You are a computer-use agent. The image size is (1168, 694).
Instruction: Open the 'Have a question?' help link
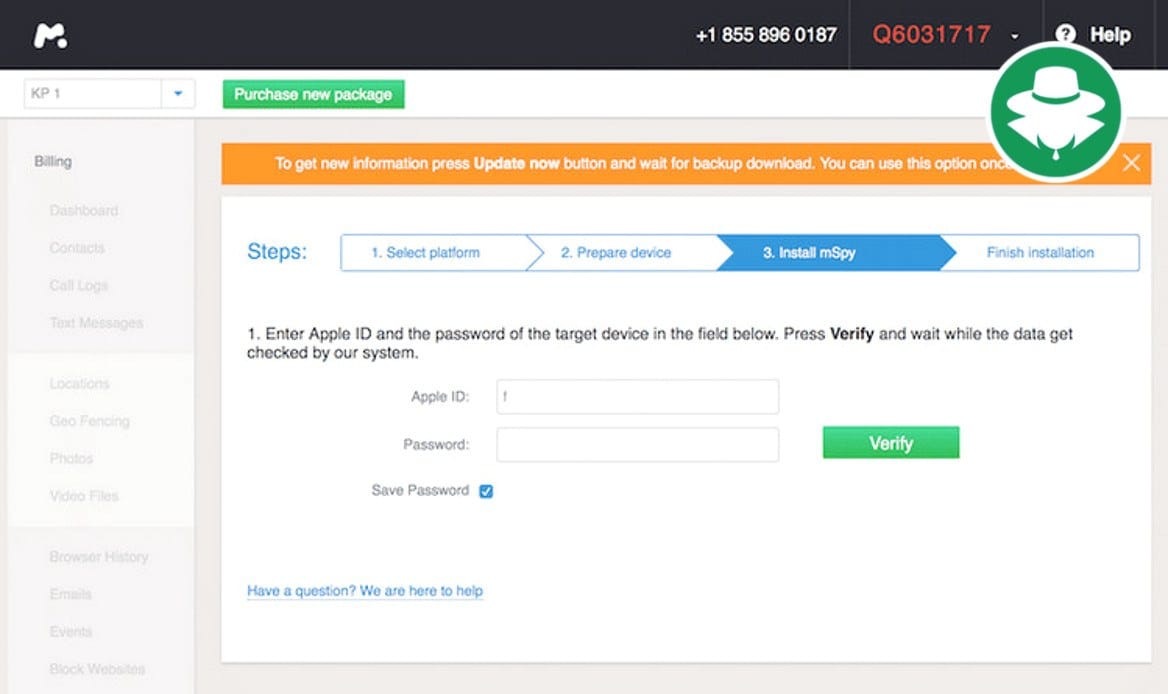(x=365, y=591)
